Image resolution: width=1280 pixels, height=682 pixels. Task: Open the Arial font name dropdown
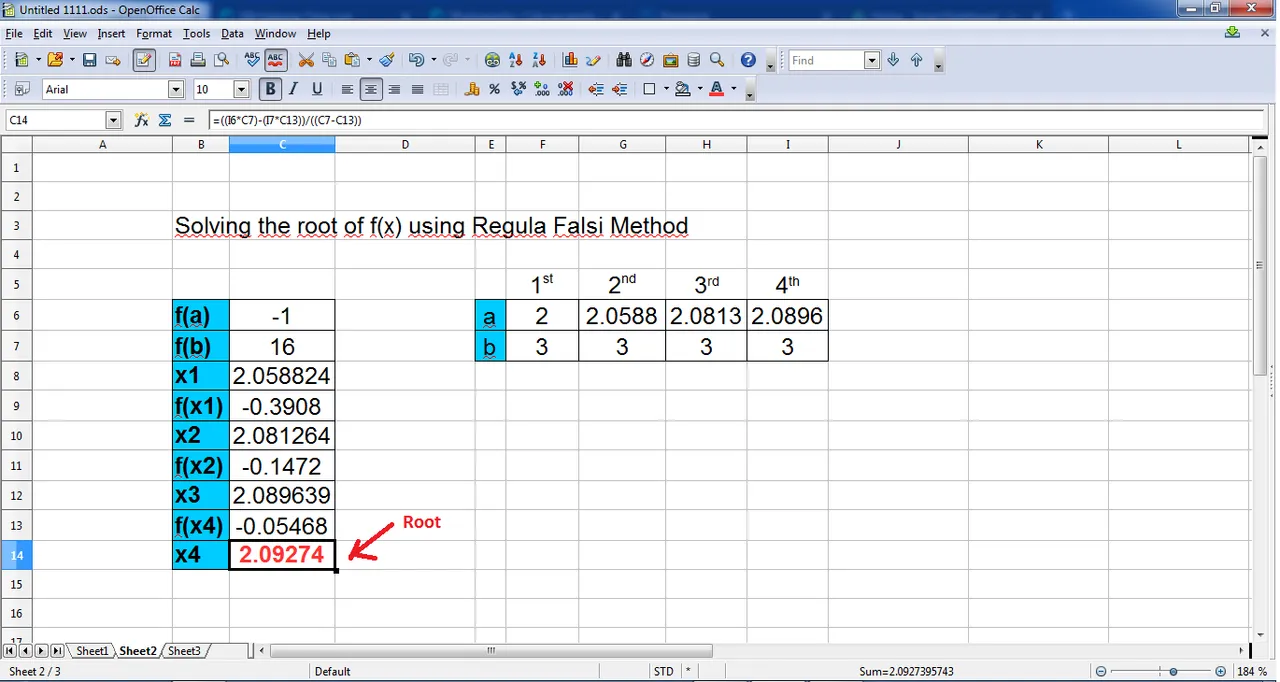tap(176, 90)
